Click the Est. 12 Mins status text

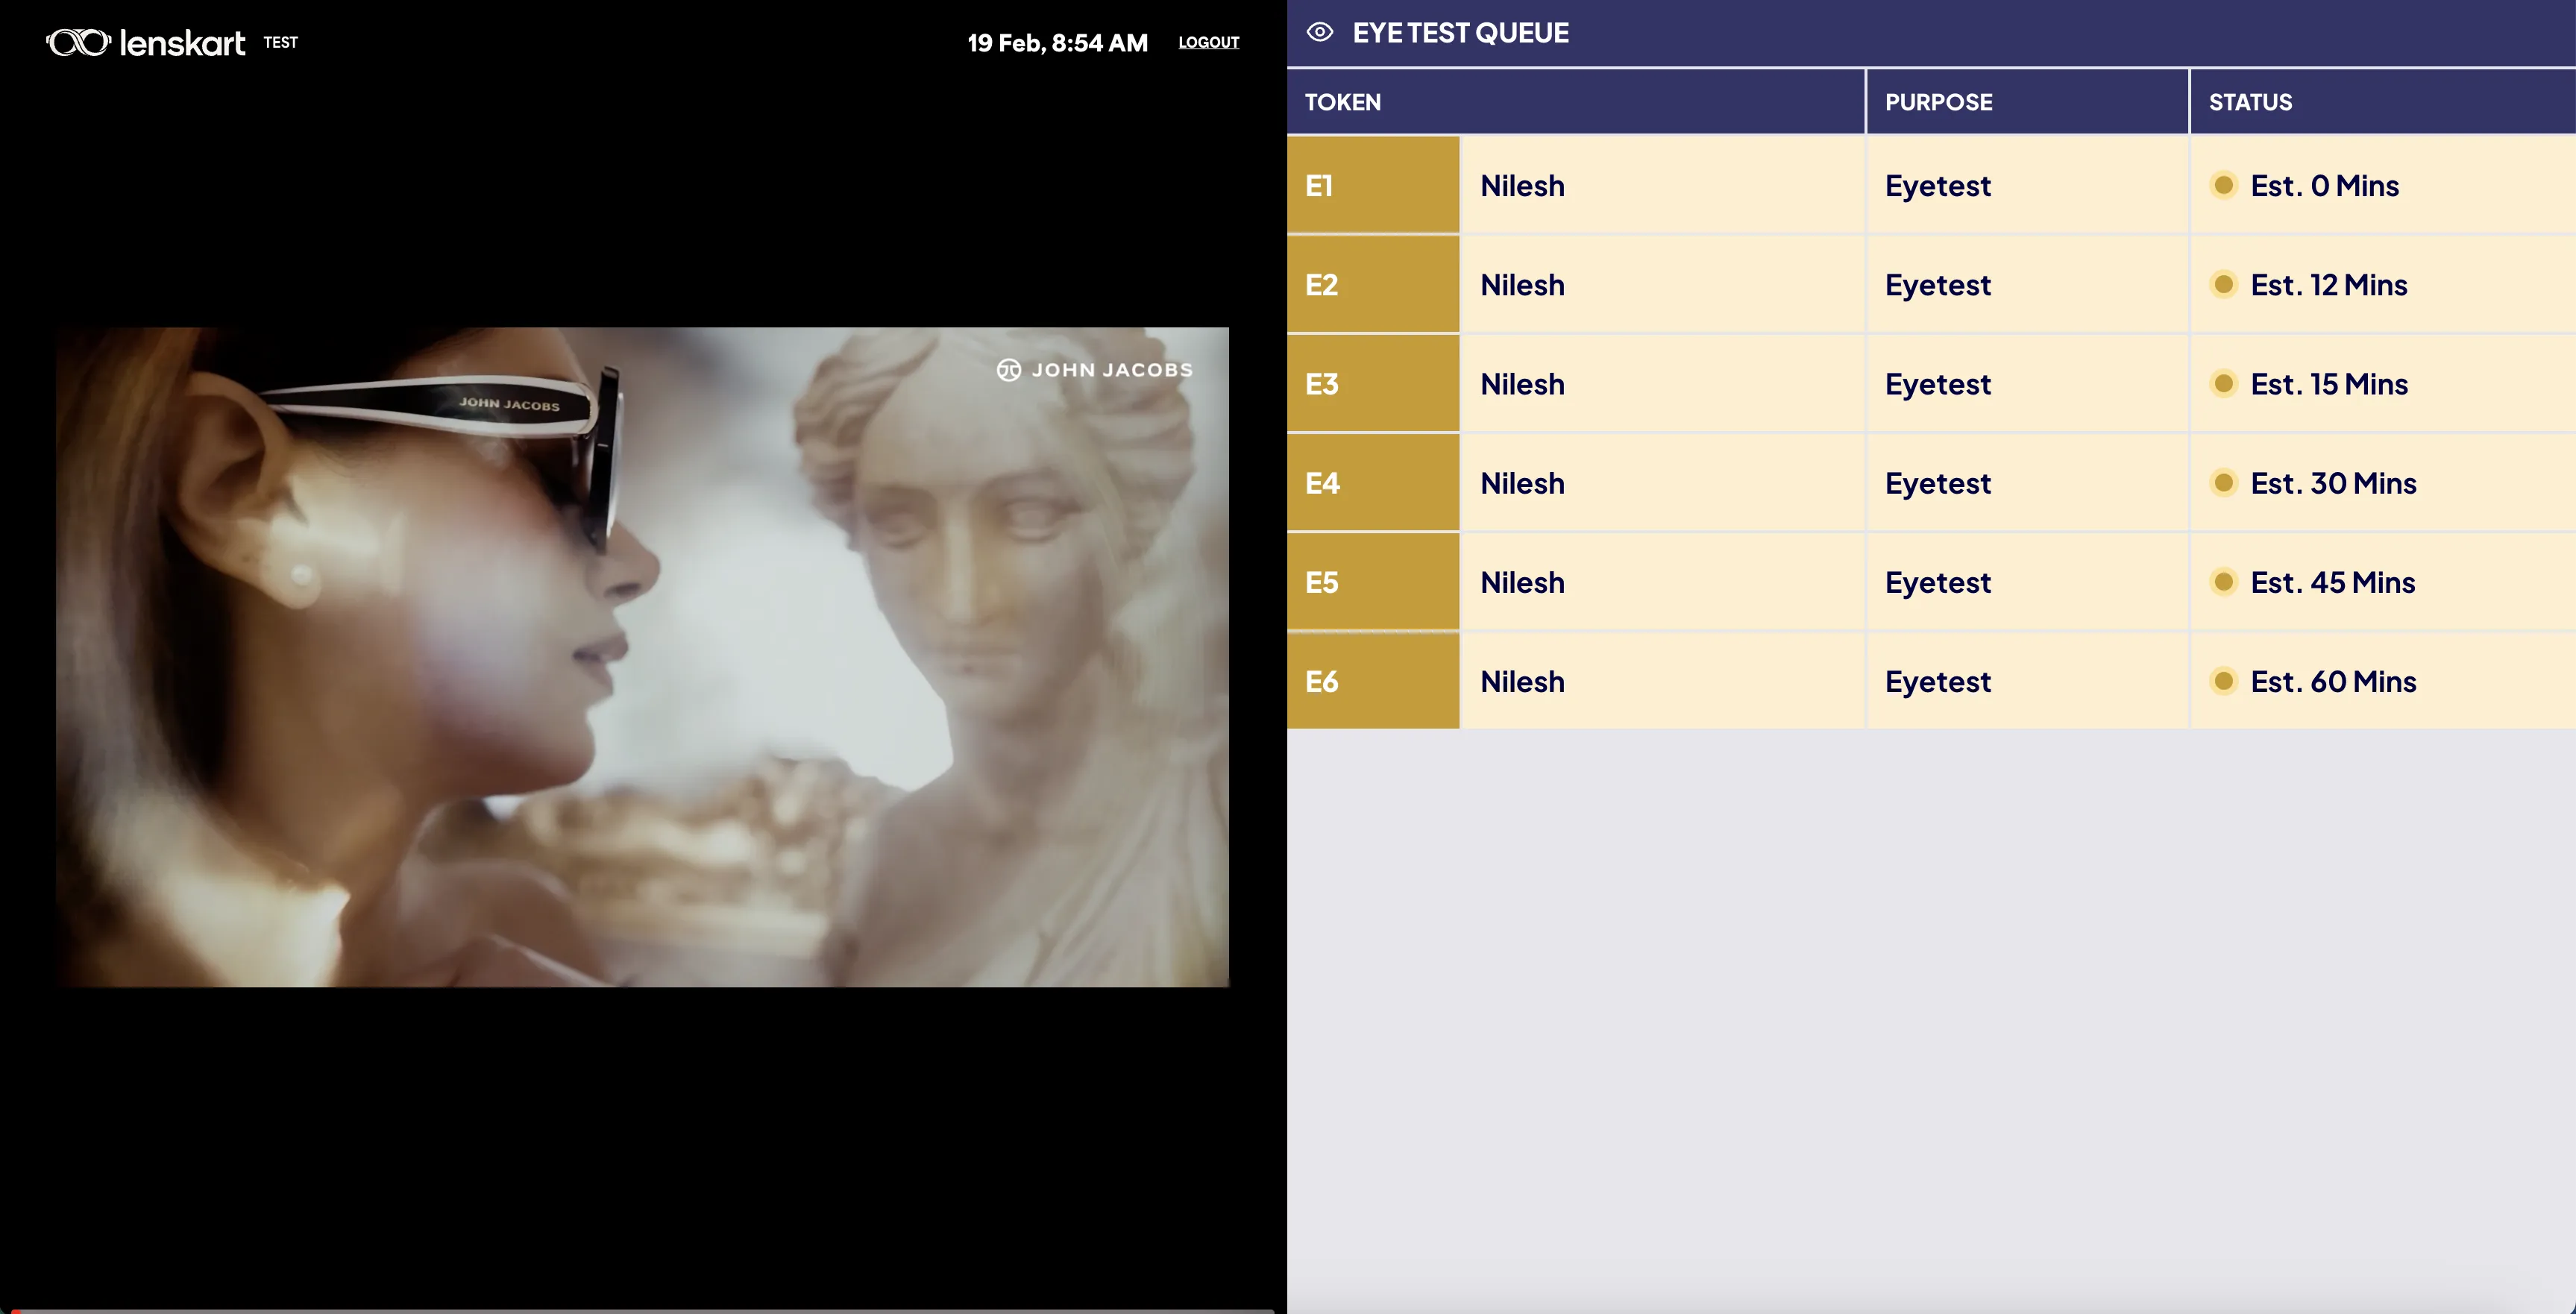pos(2328,285)
